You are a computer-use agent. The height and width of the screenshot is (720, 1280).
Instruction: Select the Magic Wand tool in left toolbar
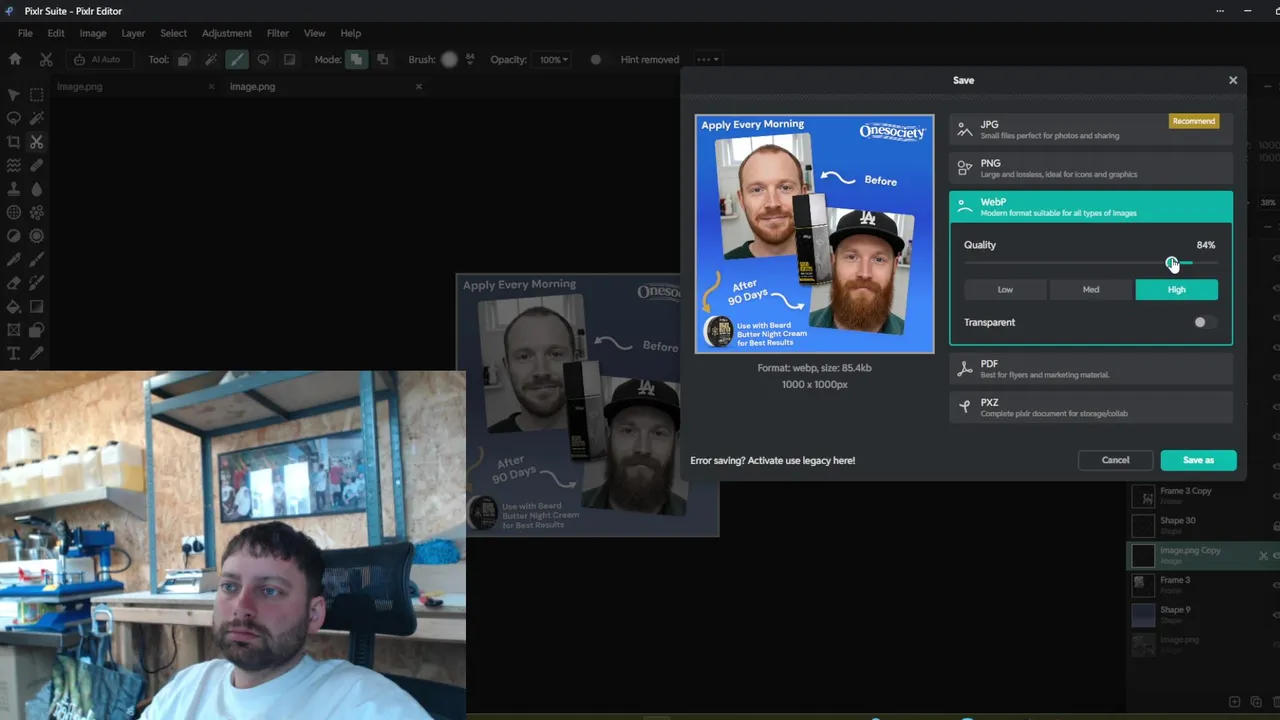tap(36, 118)
